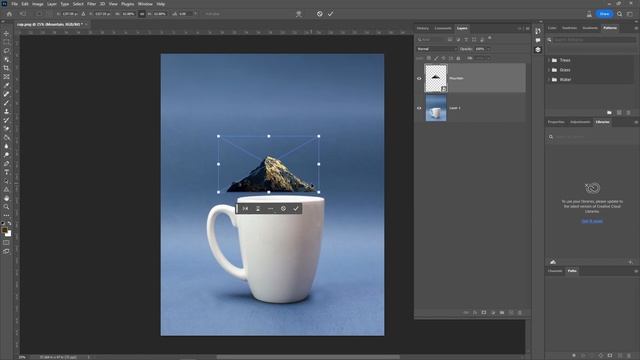The width and height of the screenshot is (640, 360).
Task: Select the Brush tool
Action: (x=6, y=103)
